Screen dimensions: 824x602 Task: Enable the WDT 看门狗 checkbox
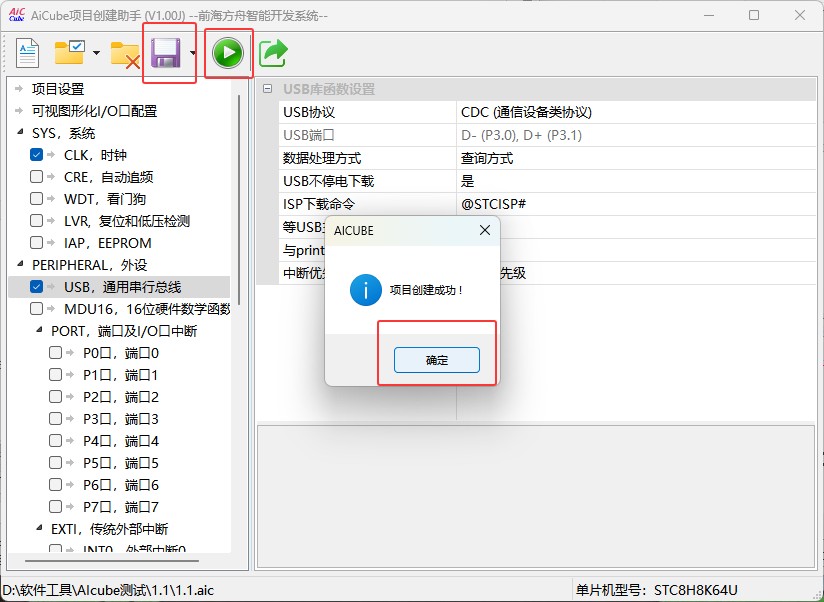[36, 199]
